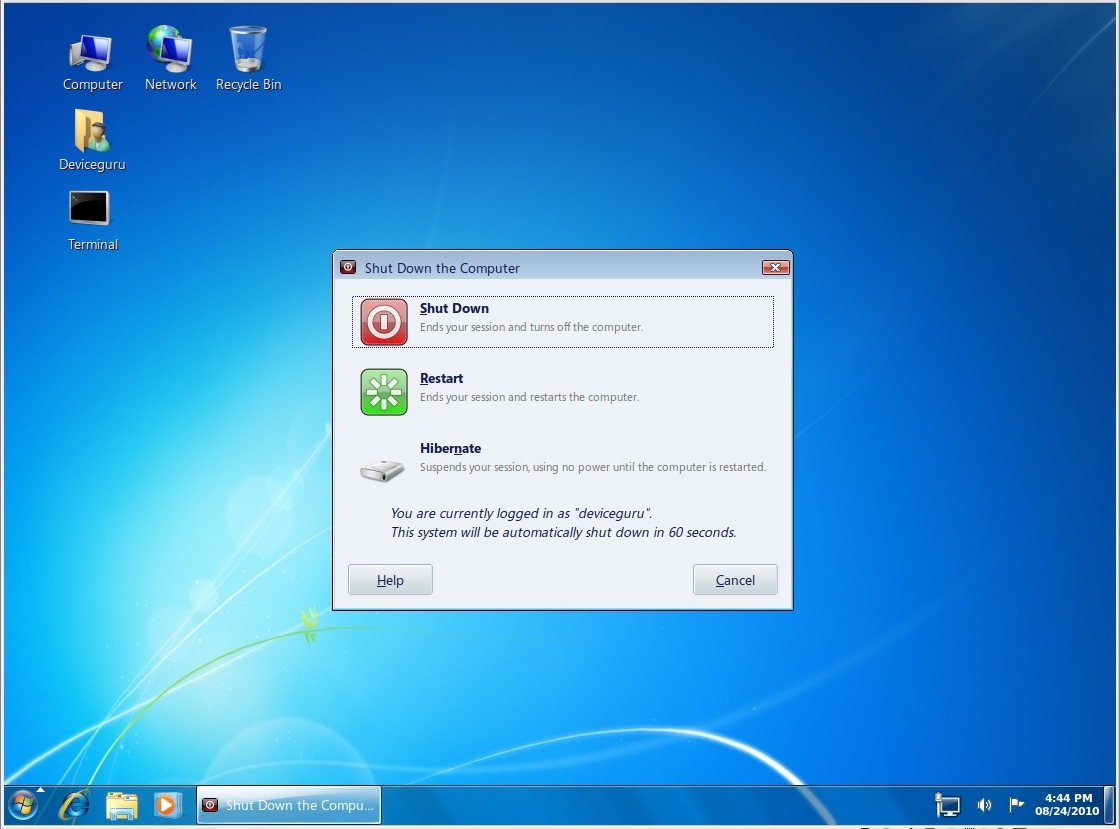This screenshot has height=829, width=1120.
Task: Open the Recycle Bin icon
Action: point(248,59)
